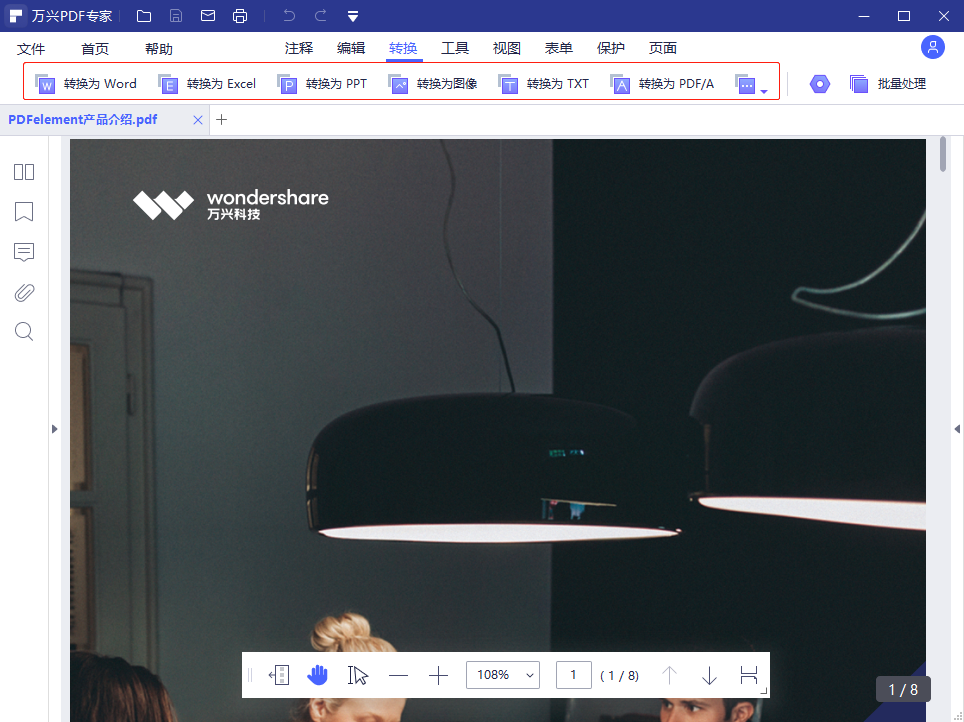Toggle the selection cursor tool in bottom toolbar
The height and width of the screenshot is (722, 964).
(357, 675)
